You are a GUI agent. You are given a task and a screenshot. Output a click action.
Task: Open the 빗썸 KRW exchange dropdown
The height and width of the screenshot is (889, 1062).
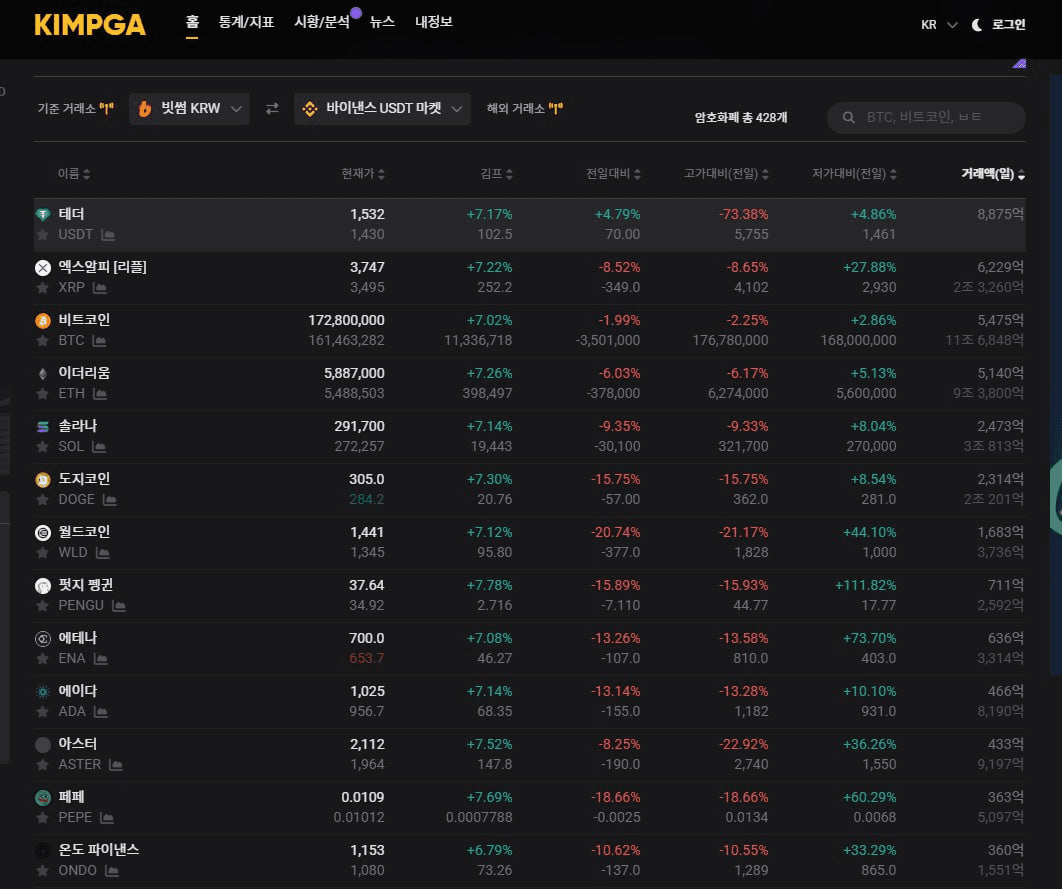coord(189,109)
